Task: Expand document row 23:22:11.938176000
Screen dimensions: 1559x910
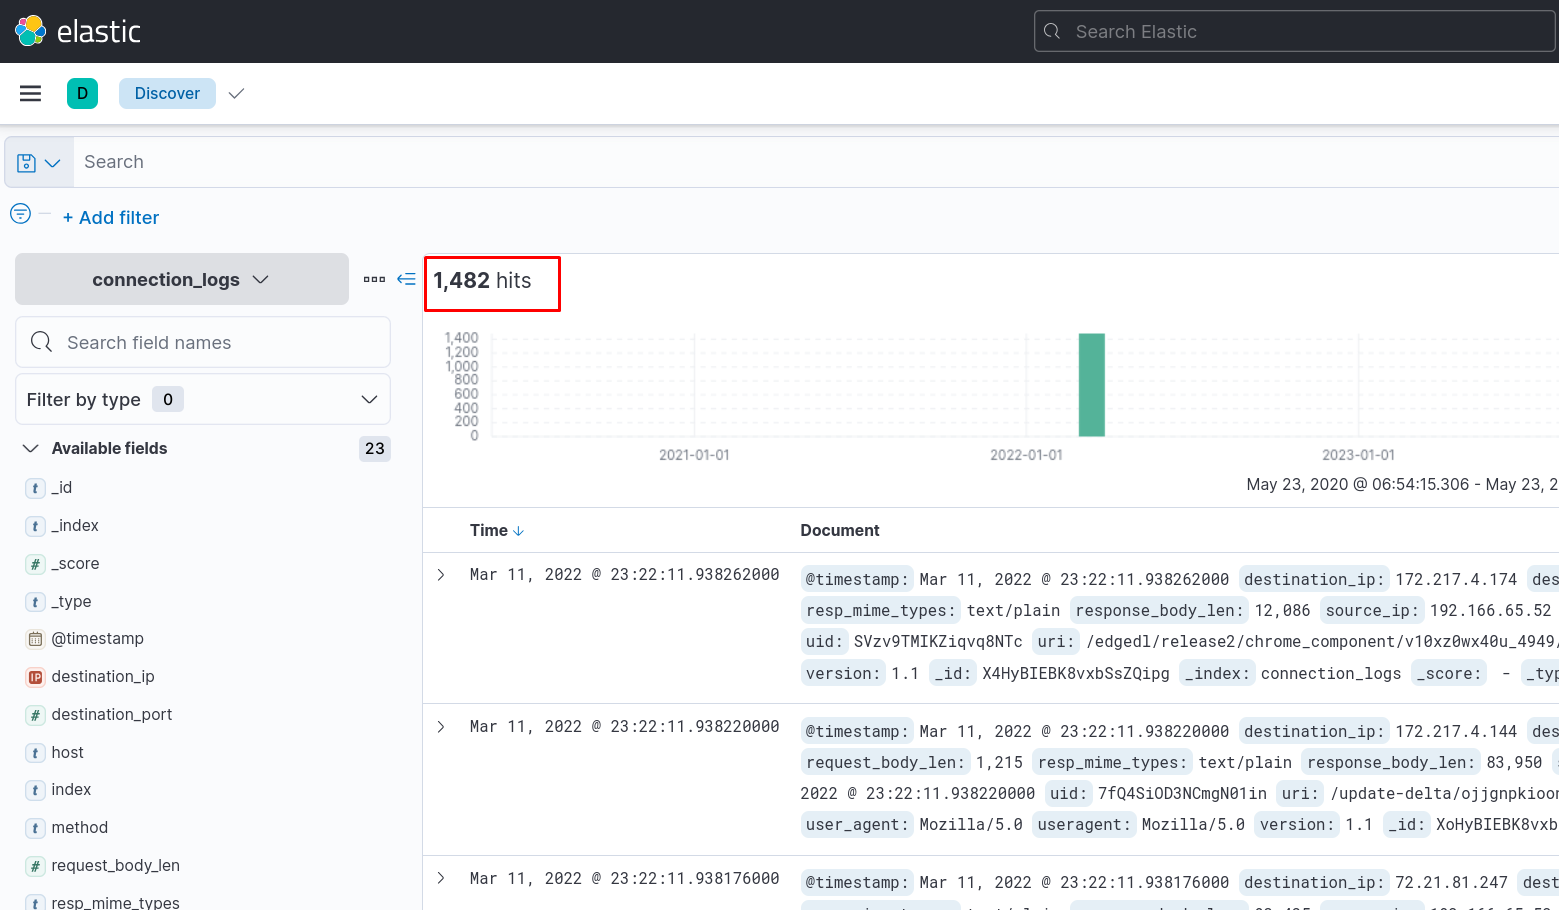Action: 441,878
